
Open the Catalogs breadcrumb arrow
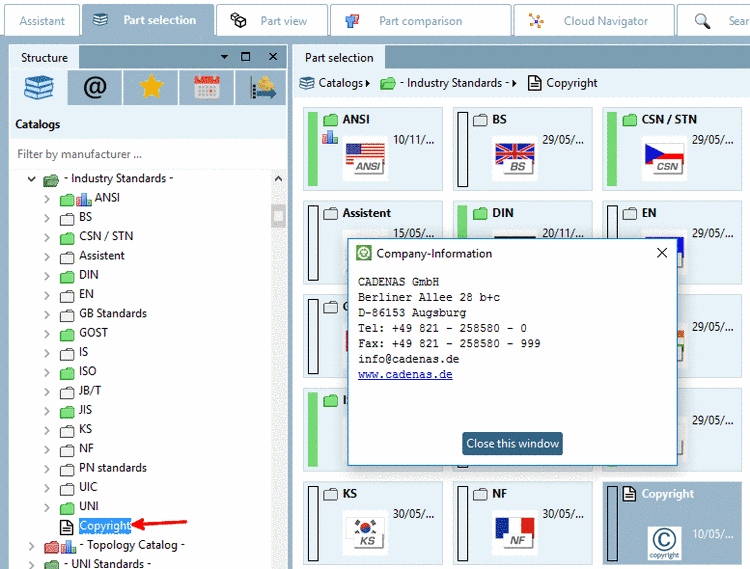(x=367, y=84)
